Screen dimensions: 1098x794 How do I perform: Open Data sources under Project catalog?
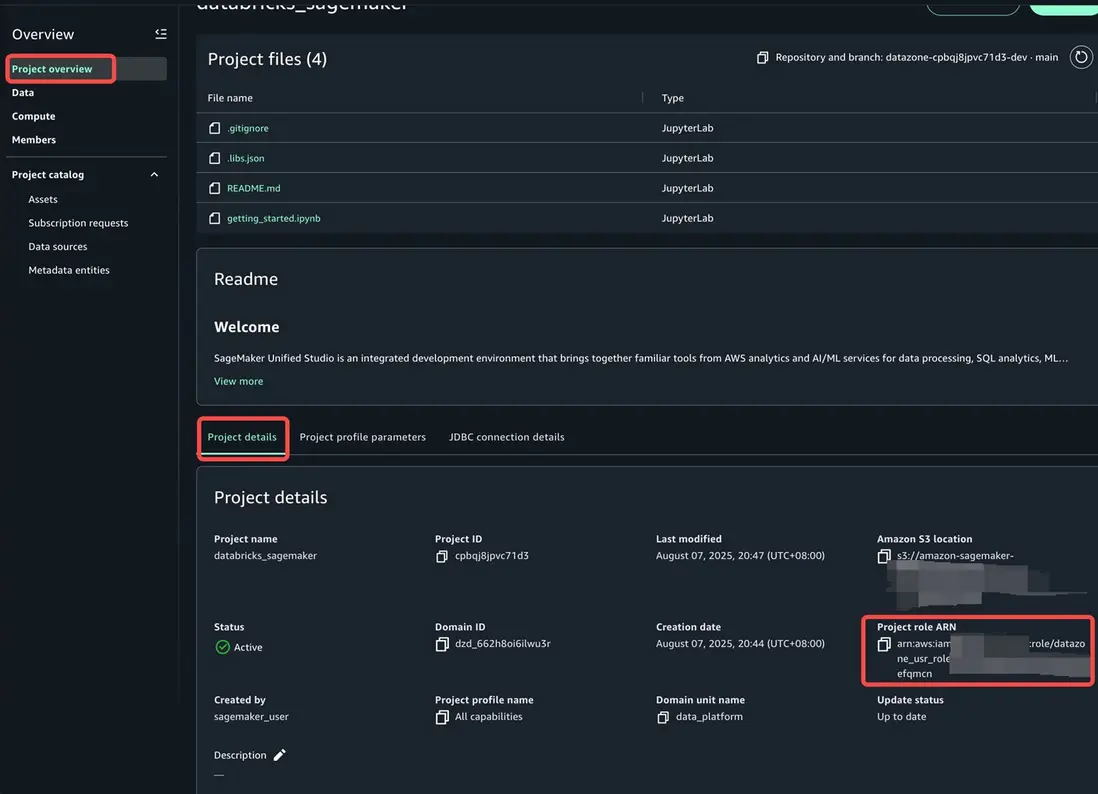(x=57, y=246)
